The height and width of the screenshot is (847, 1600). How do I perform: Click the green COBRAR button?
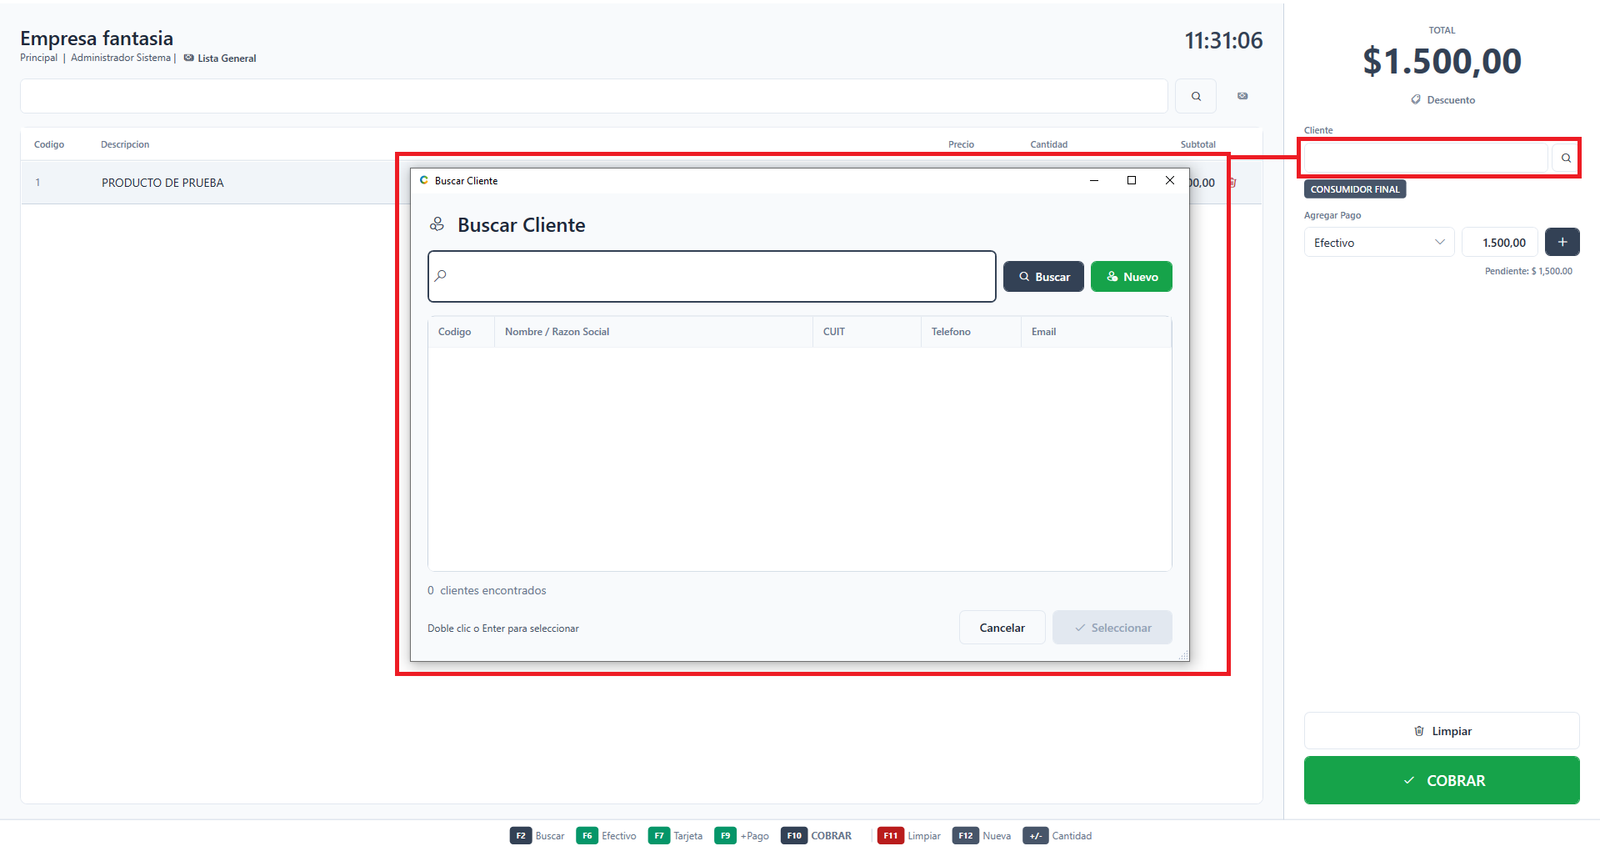click(x=1441, y=780)
